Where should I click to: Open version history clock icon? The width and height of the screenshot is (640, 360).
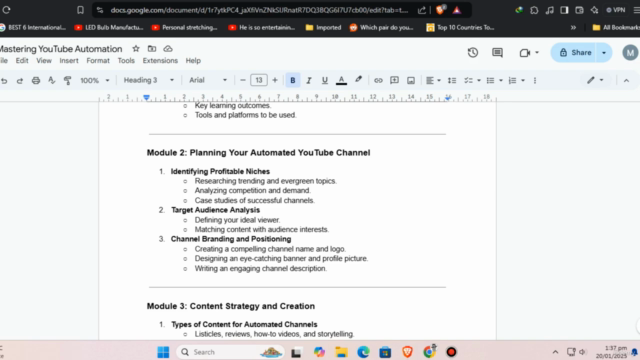(x=473, y=52)
